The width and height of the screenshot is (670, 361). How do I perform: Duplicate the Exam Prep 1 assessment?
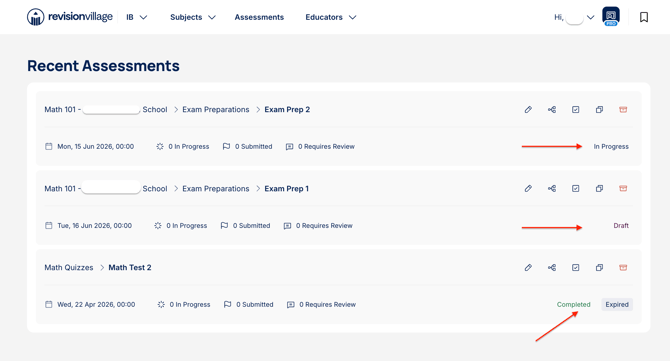[x=599, y=188]
